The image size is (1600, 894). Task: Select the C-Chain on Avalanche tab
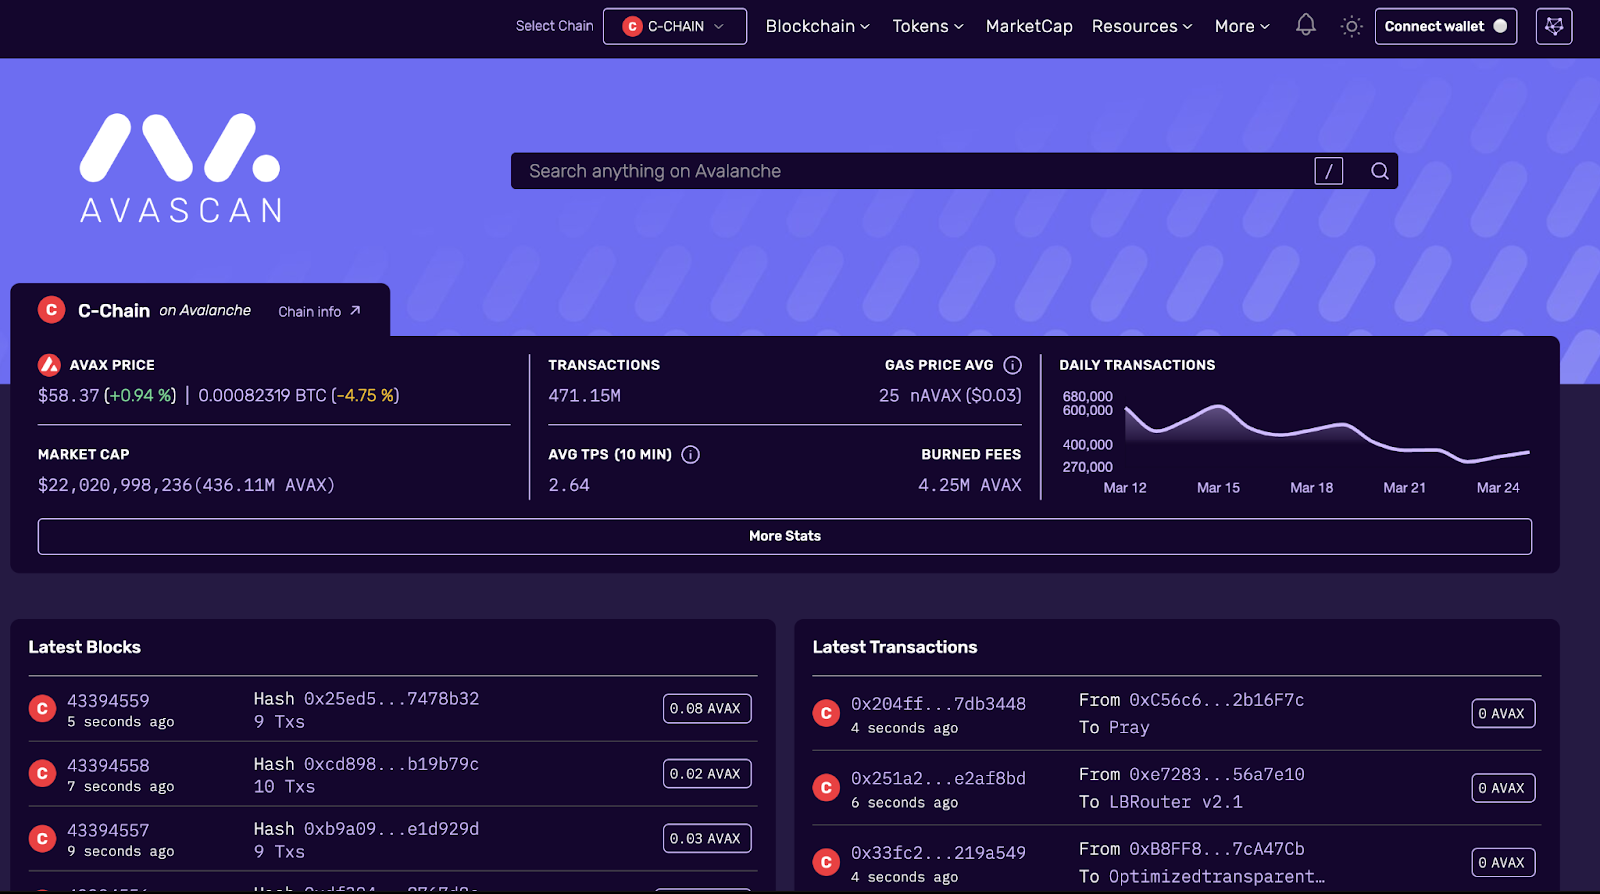pos(200,310)
